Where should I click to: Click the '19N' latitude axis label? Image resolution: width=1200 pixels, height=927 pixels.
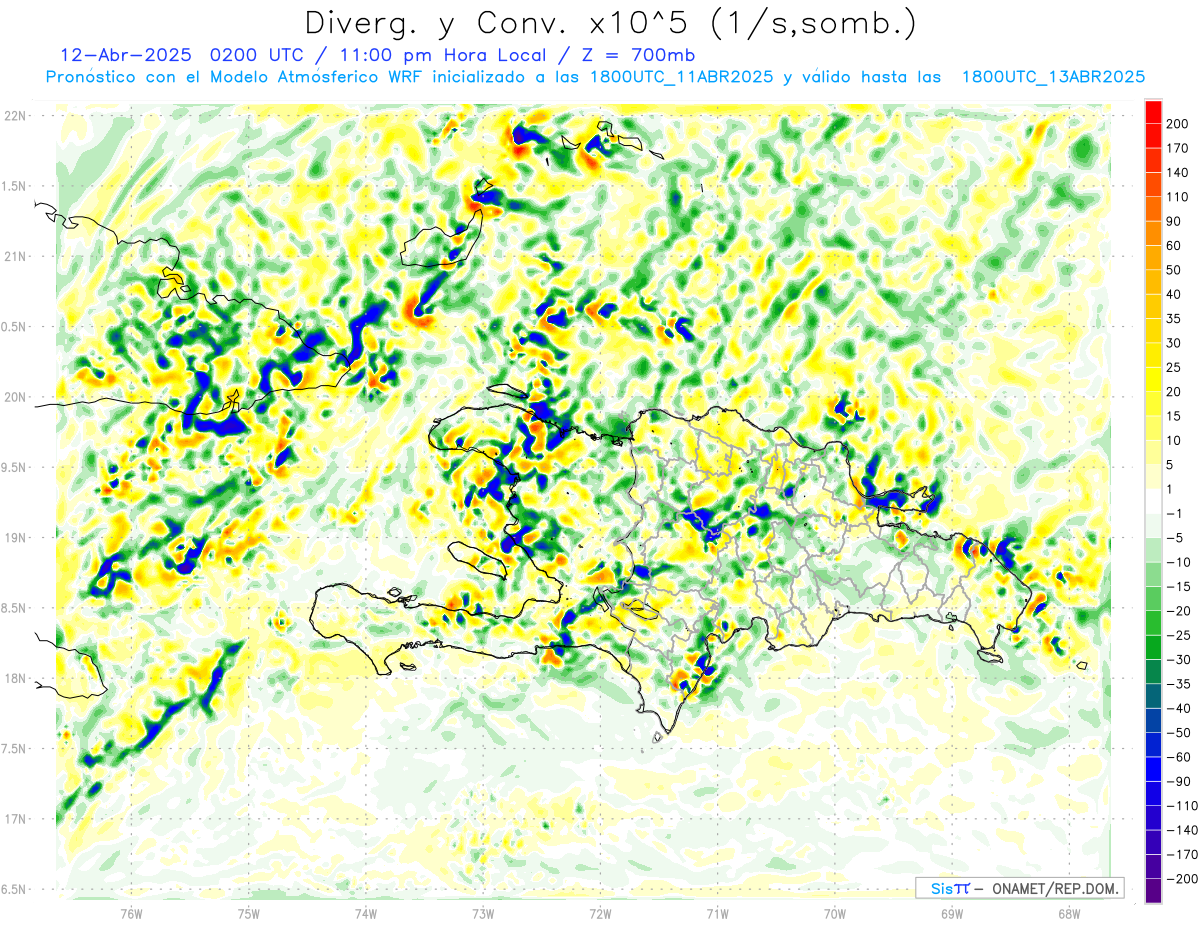pyautogui.click(x=14, y=537)
